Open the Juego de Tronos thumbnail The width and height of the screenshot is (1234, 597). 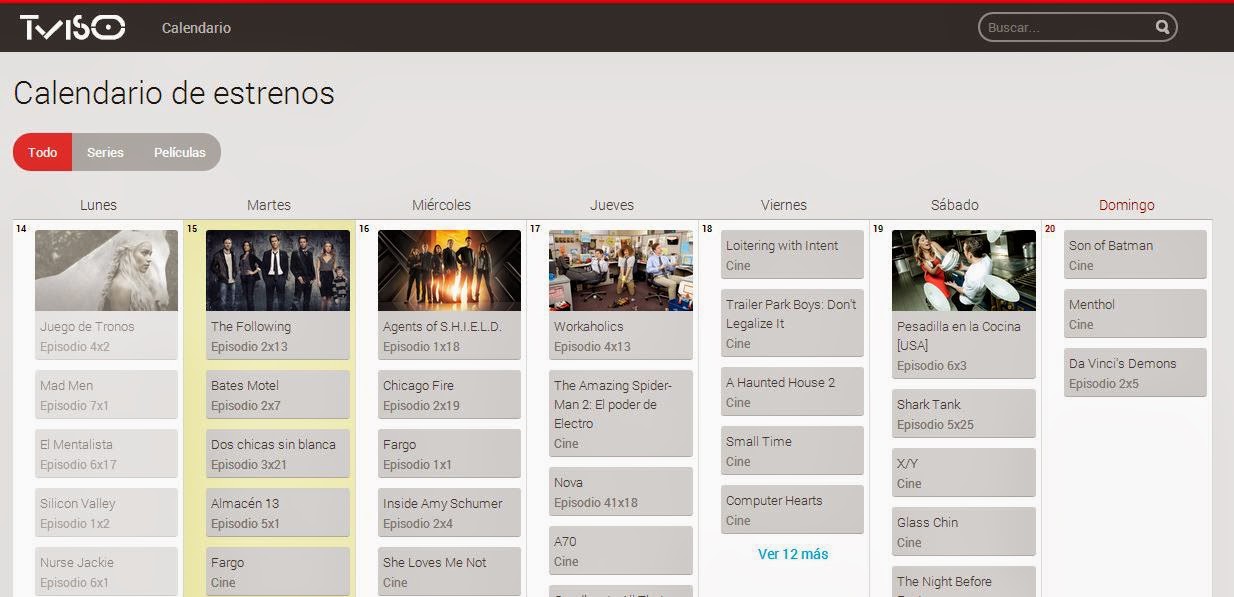[x=106, y=270]
